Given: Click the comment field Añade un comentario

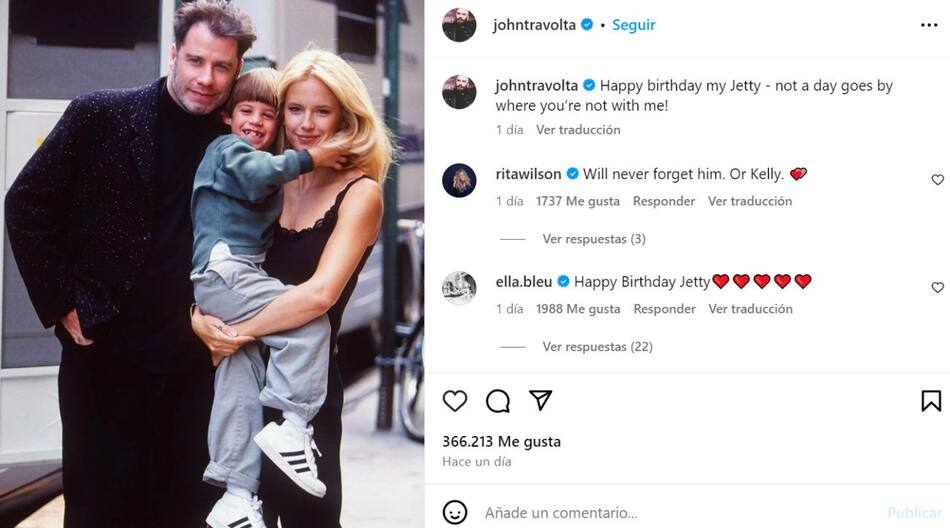Looking at the screenshot, I should [561, 513].
